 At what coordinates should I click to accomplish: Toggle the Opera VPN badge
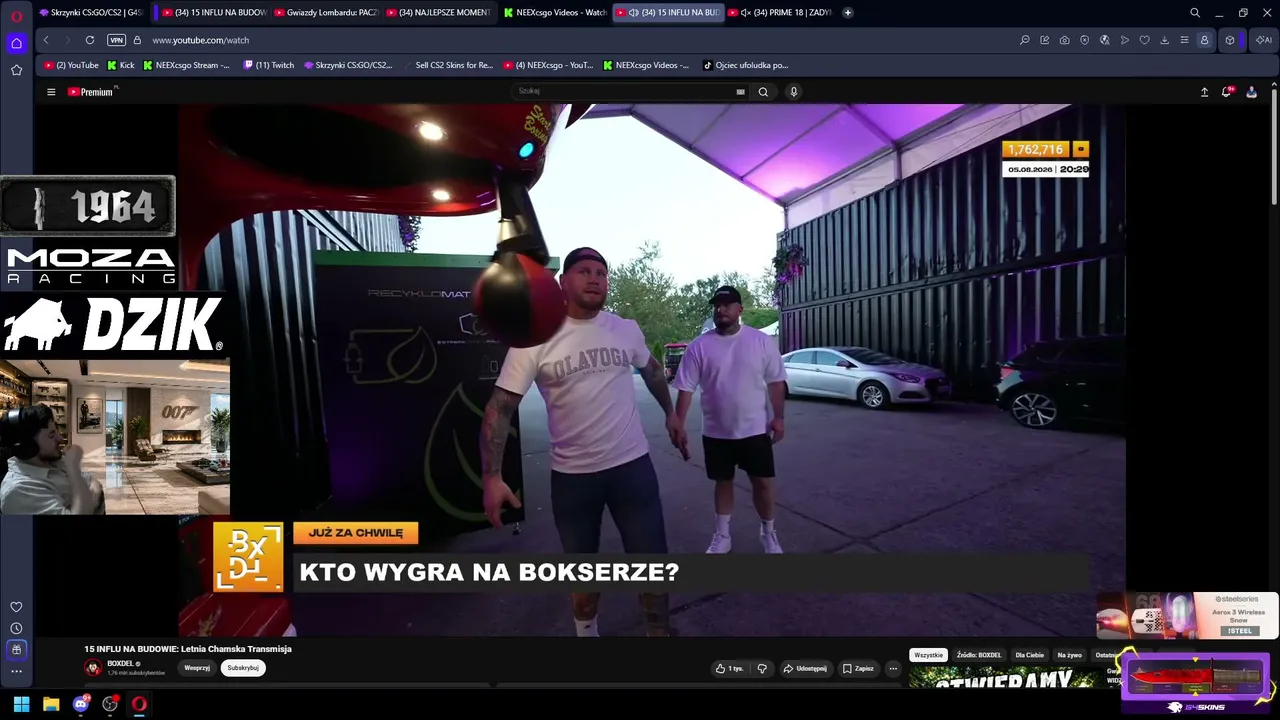[117, 40]
